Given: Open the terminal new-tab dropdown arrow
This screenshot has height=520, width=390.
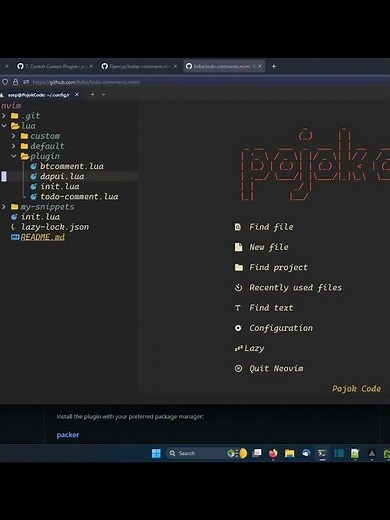Looking at the screenshot, I should 104,95.
